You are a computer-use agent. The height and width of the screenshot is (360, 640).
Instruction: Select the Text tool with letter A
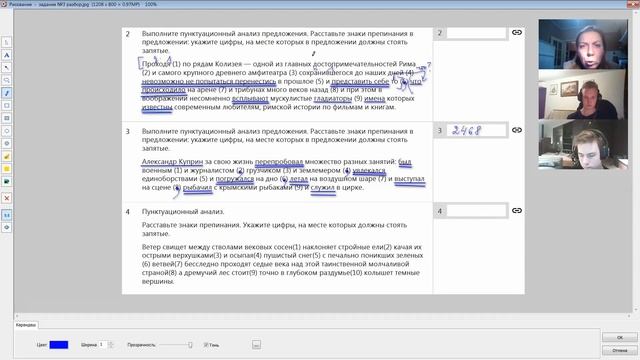[x=7, y=55]
